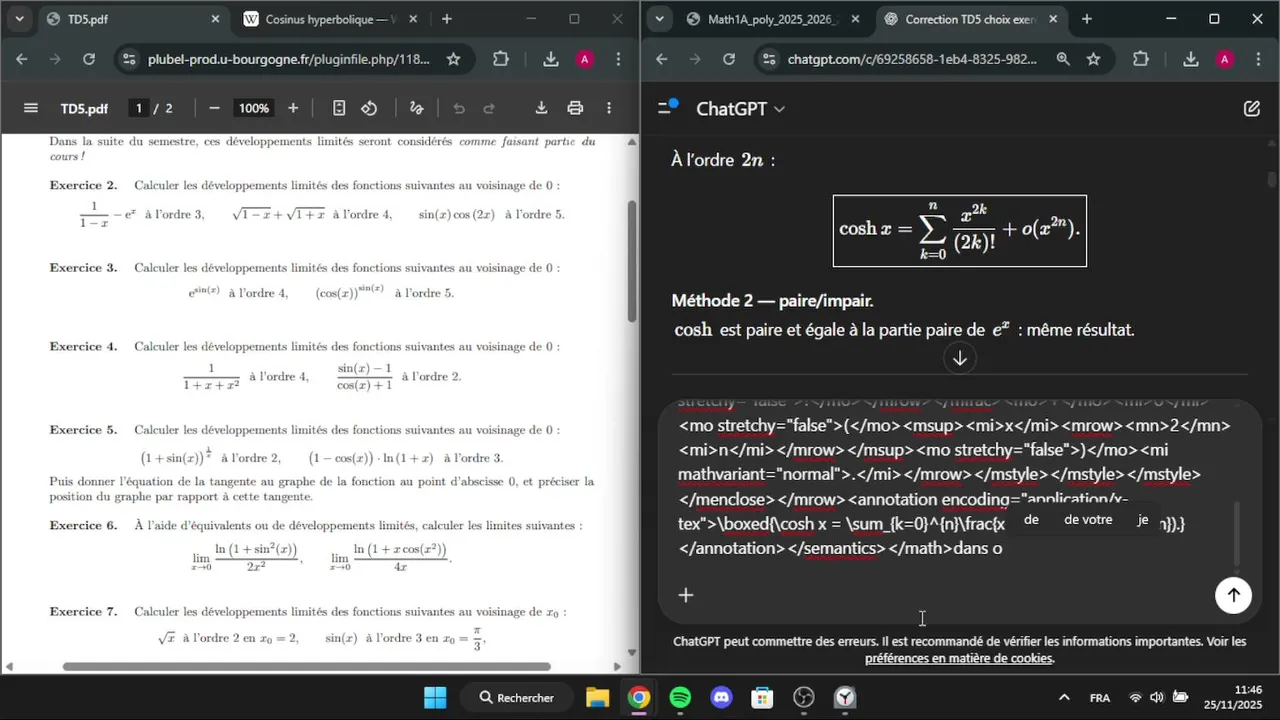Image resolution: width=1280 pixels, height=720 pixels.
Task: Open PDF viewer more actions menu
Action: coord(609,108)
